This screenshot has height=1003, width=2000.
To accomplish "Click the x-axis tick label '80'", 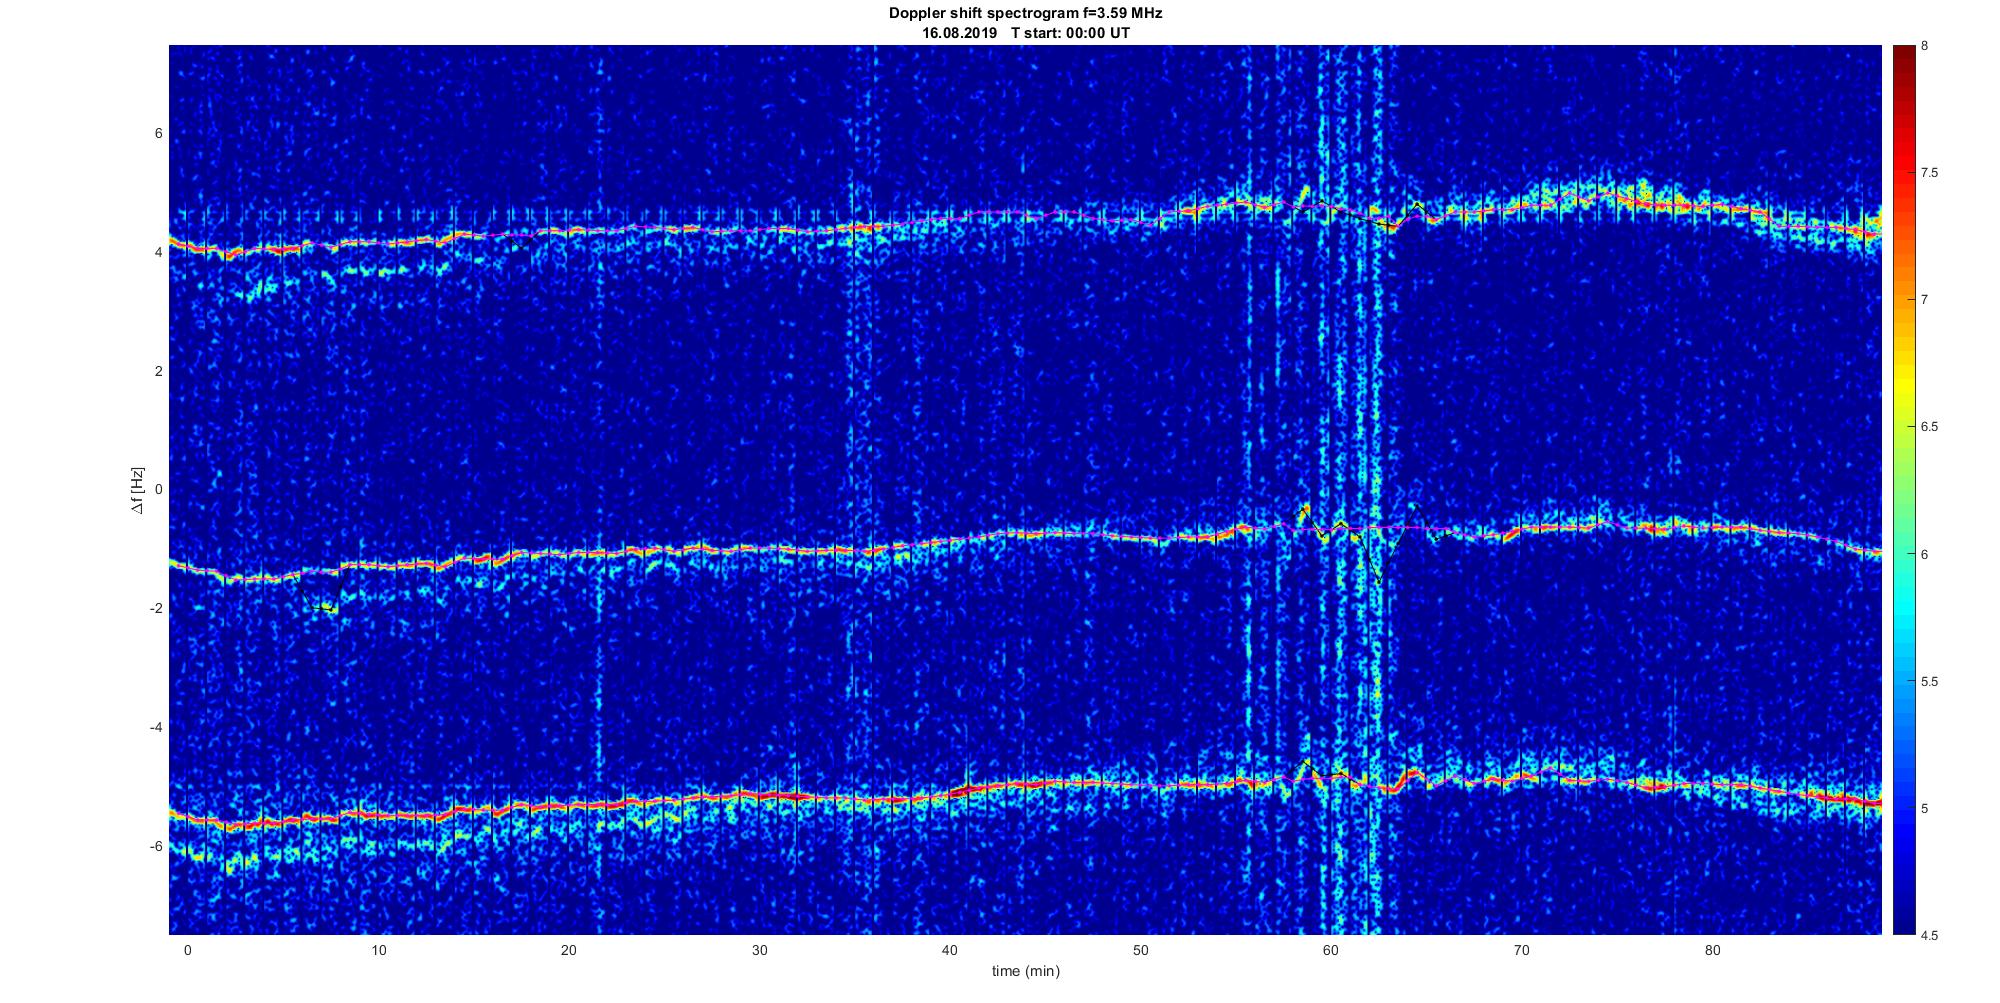I will click(1712, 950).
